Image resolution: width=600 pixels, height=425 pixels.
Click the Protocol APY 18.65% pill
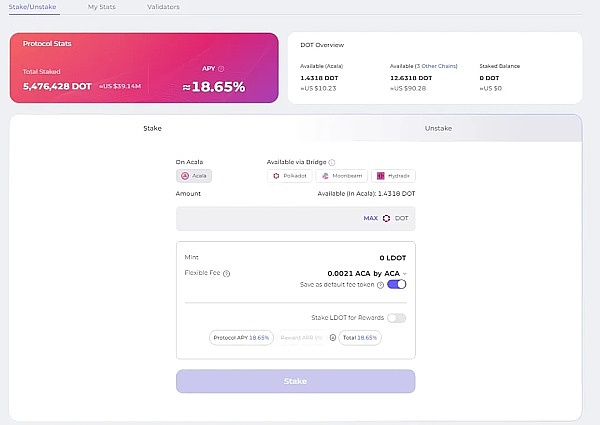click(x=241, y=338)
